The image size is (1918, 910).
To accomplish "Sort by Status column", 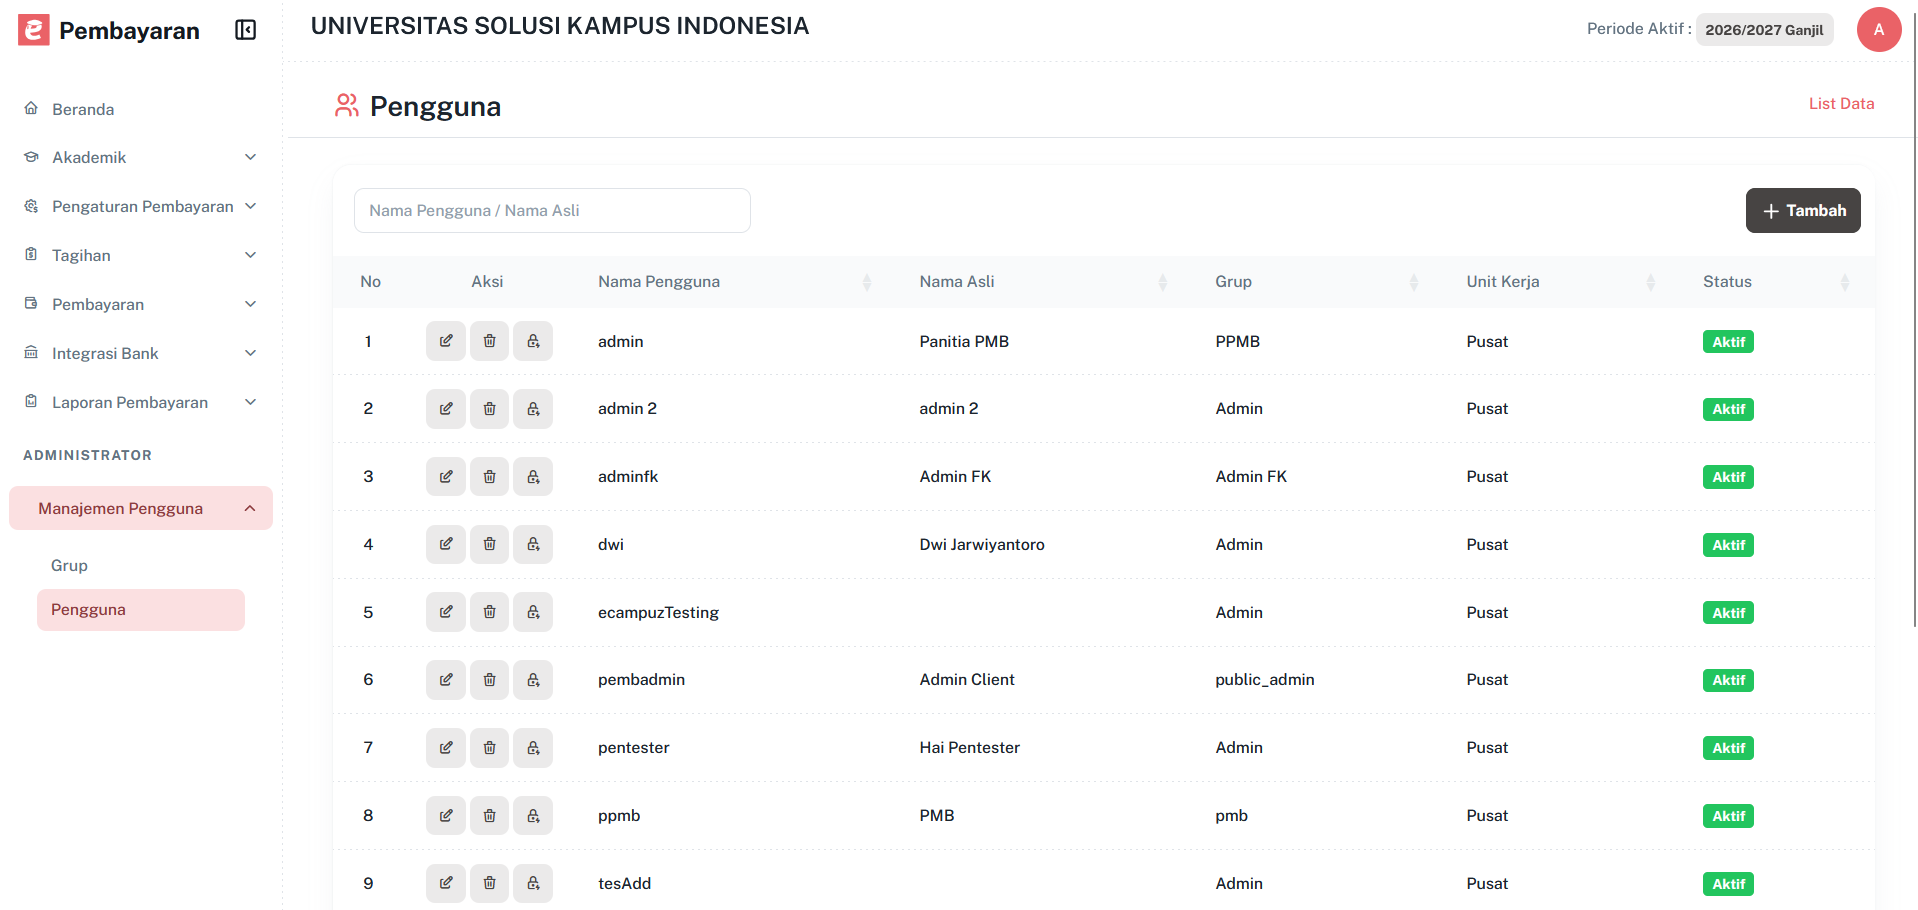I will click(x=1844, y=282).
